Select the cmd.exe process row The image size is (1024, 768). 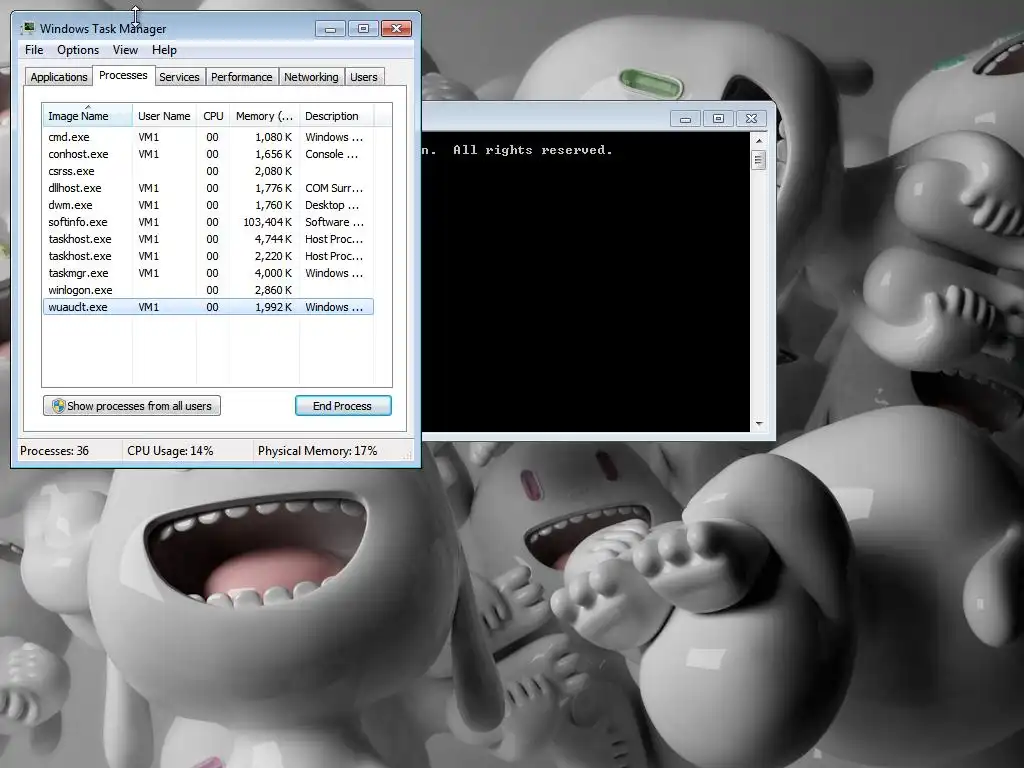208,137
